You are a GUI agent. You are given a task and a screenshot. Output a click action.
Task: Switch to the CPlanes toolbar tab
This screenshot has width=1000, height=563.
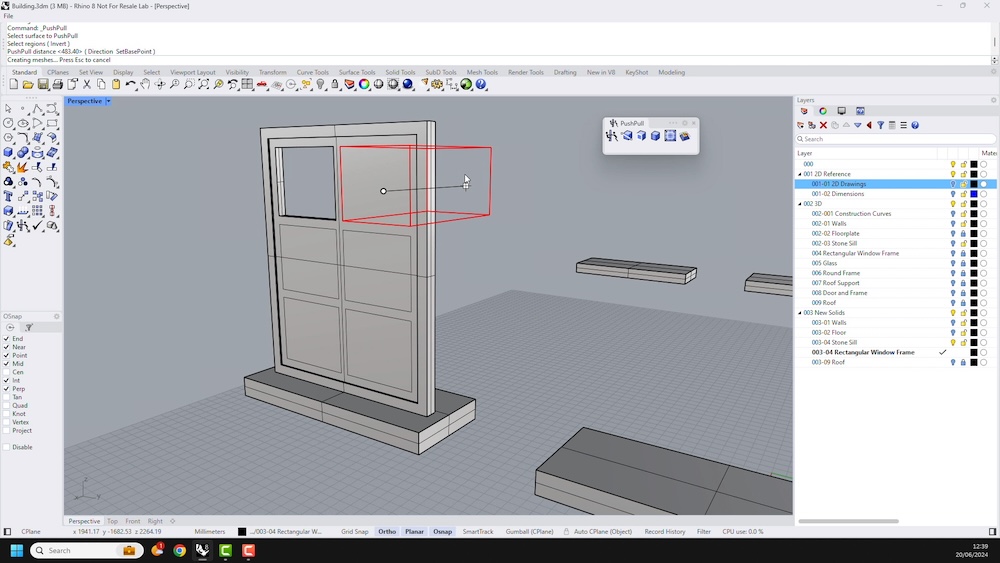57,72
